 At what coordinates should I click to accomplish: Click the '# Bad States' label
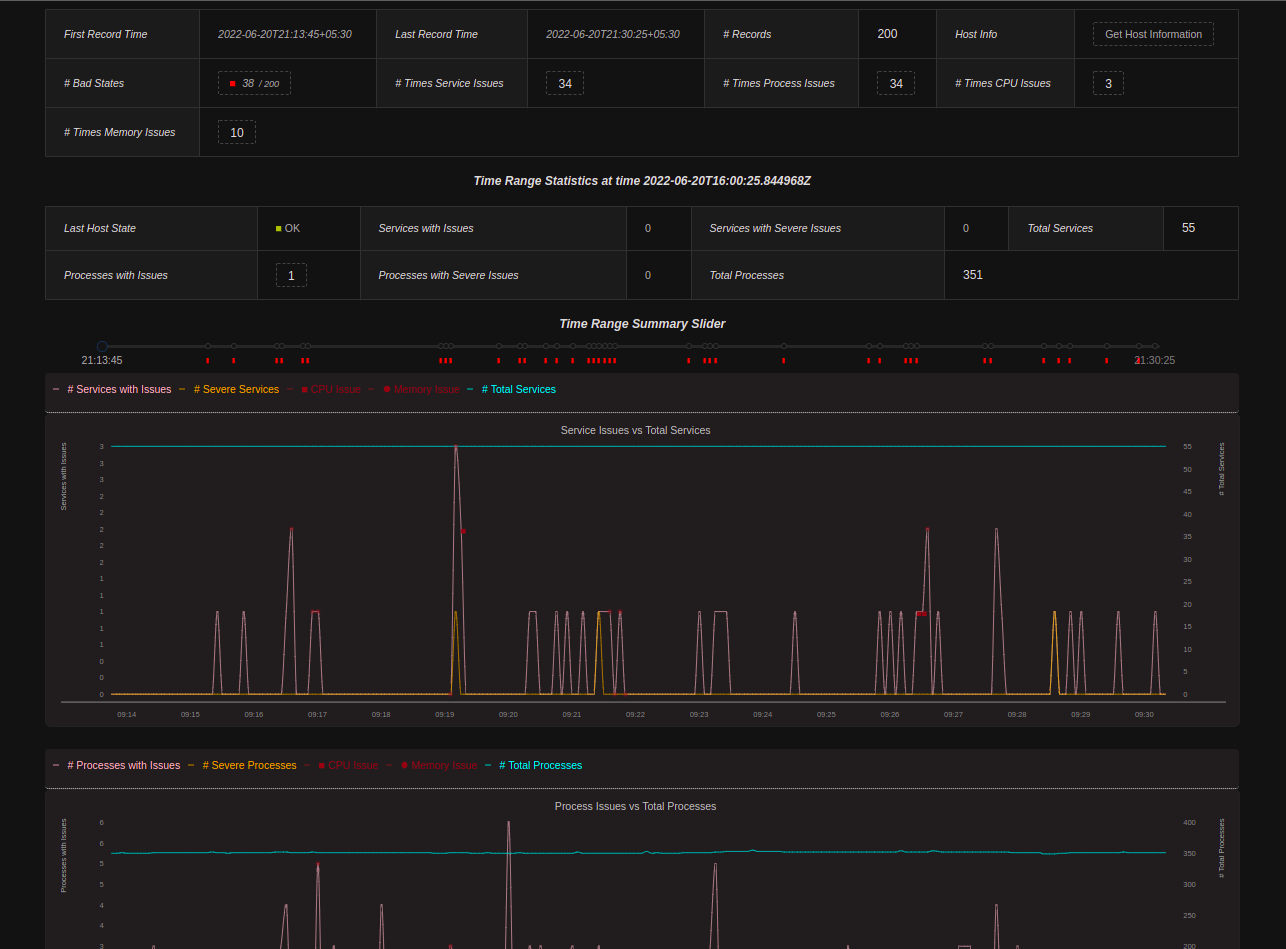click(94, 83)
